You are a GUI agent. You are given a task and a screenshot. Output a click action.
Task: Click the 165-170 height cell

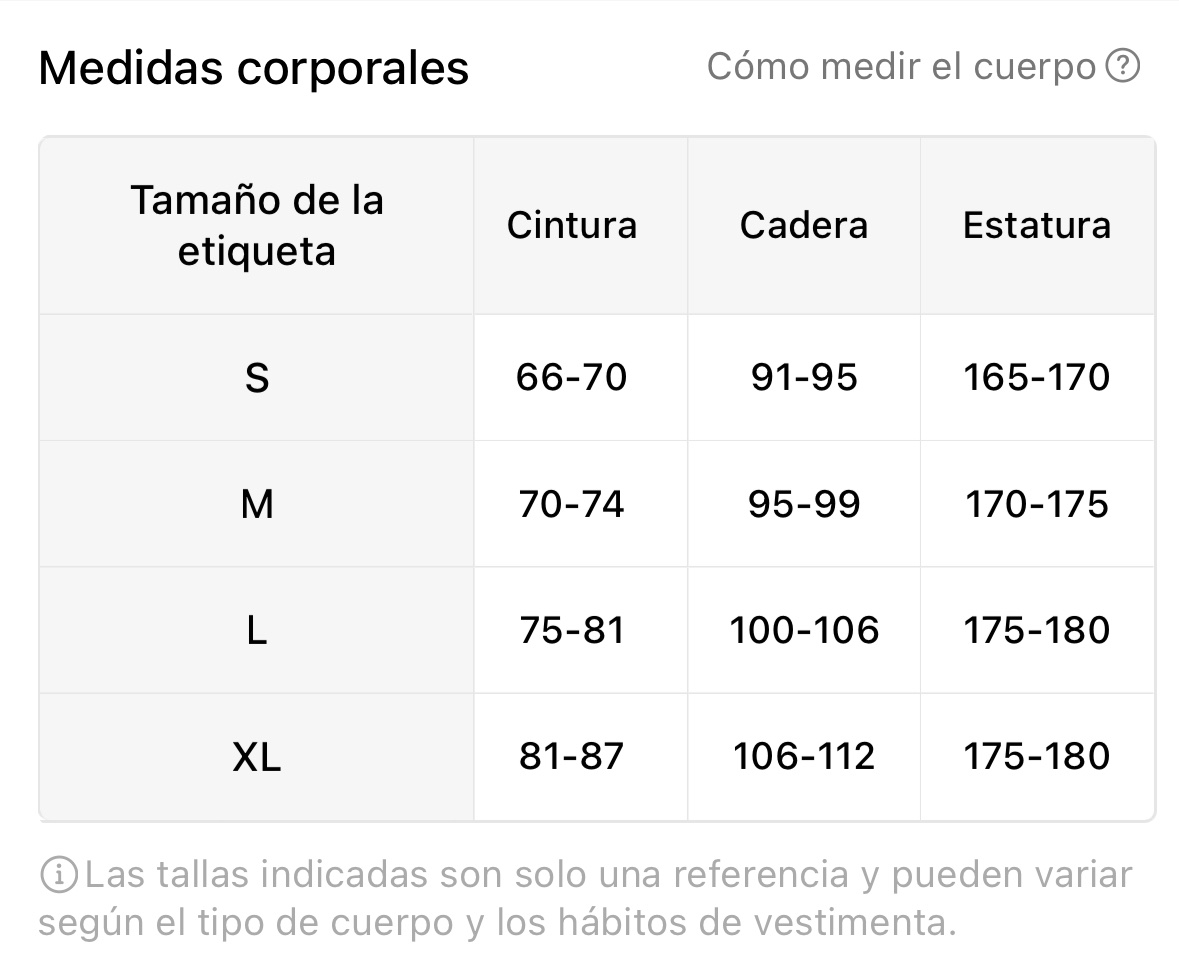(x=1037, y=377)
